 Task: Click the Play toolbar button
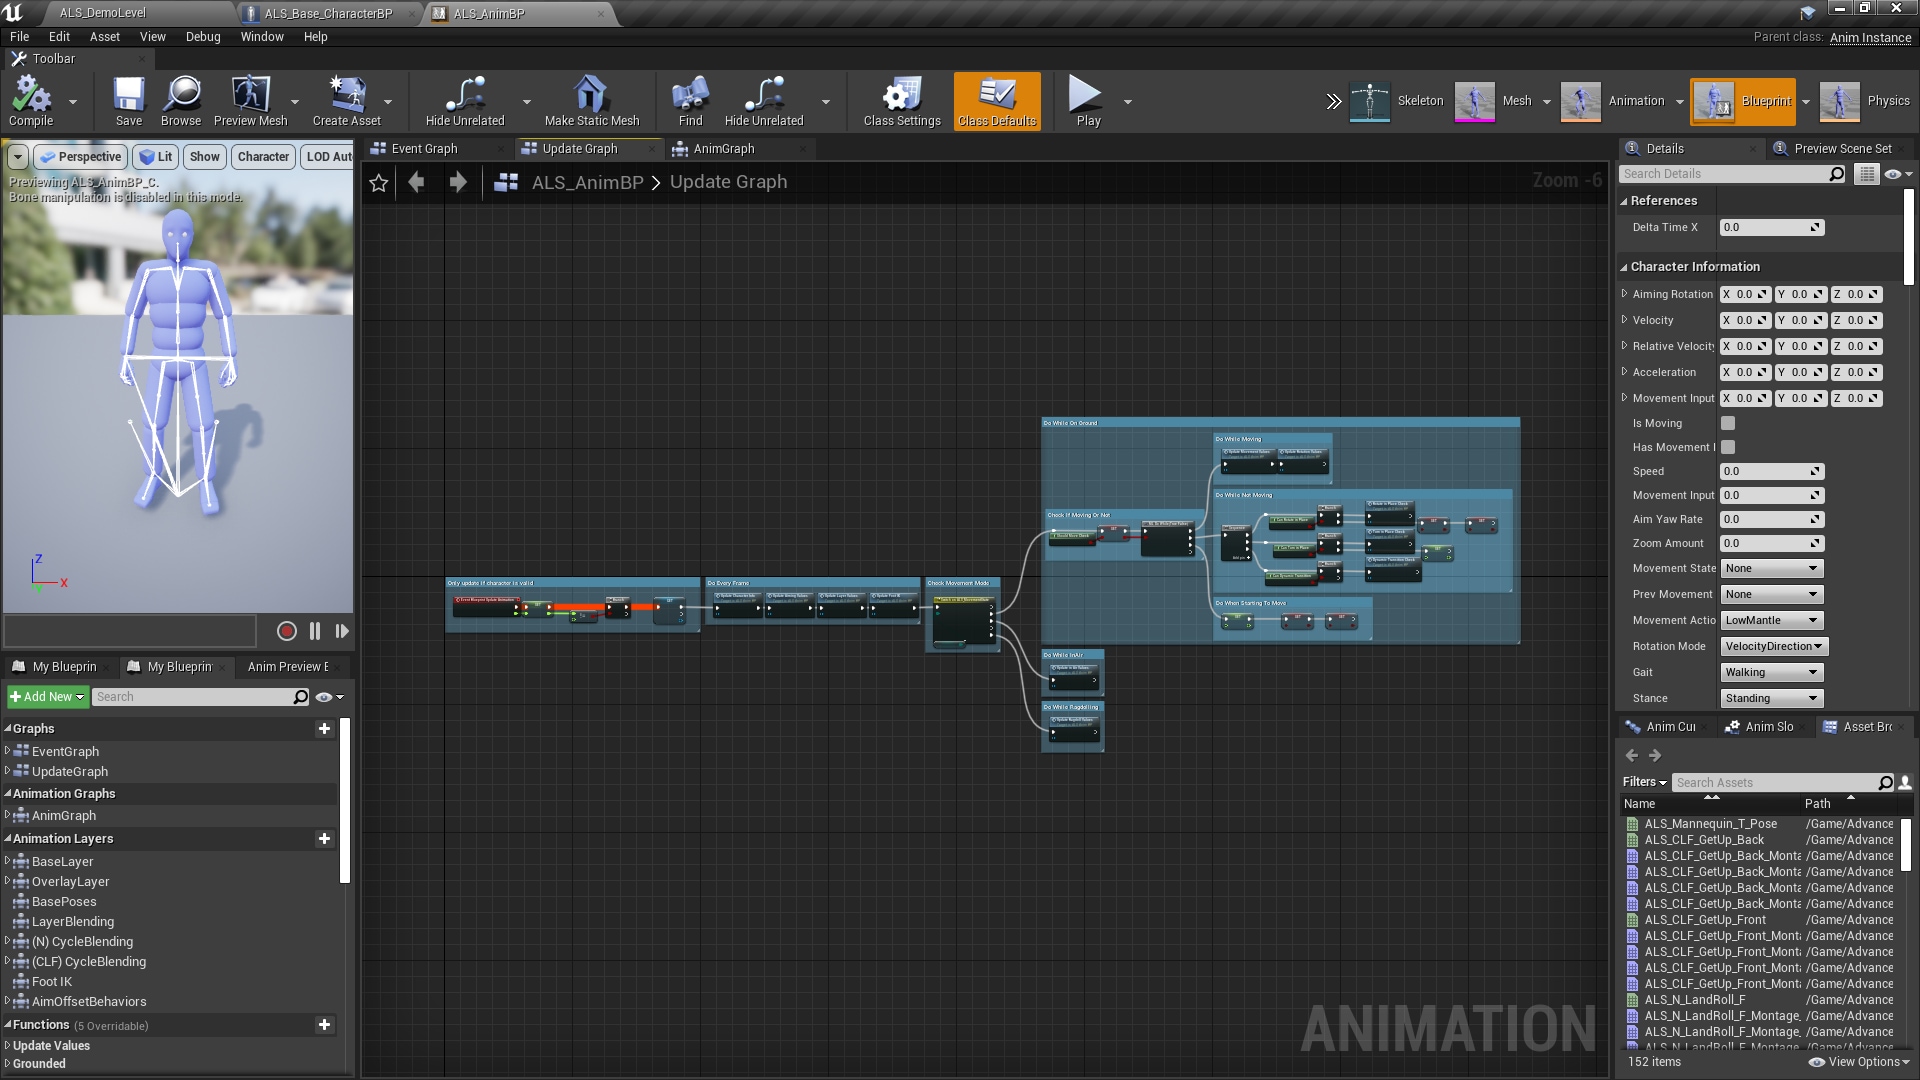1086,101
